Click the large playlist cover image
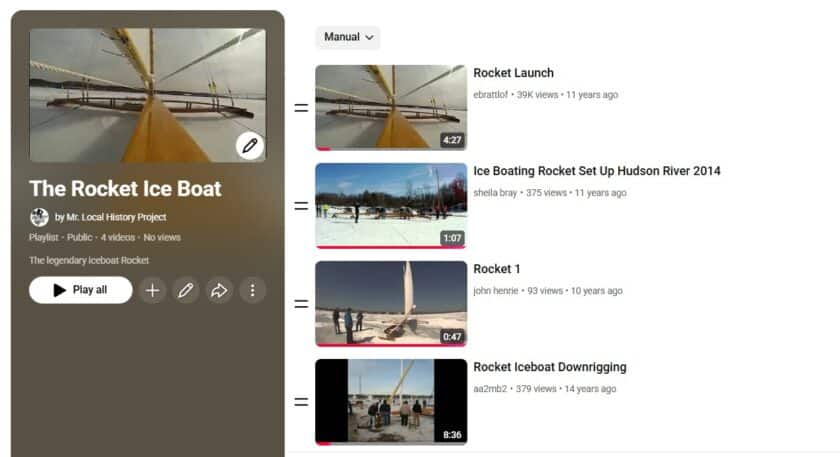This screenshot has height=457, width=840. tap(147, 95)
